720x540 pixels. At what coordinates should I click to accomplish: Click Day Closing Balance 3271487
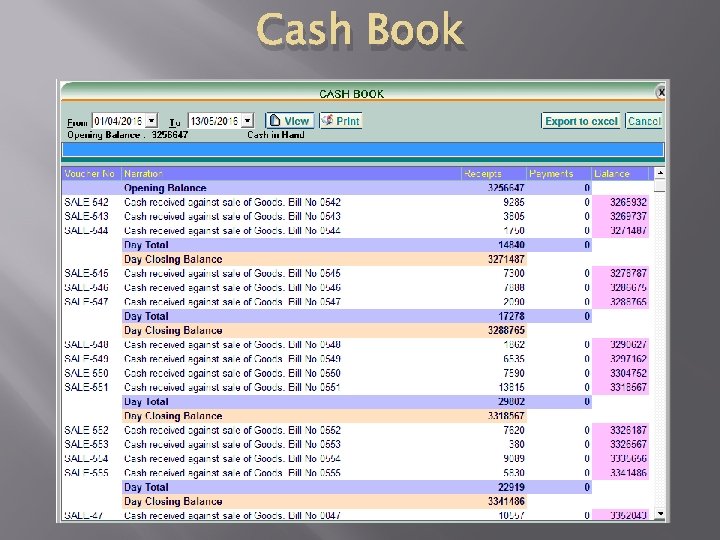click(506, 259)
